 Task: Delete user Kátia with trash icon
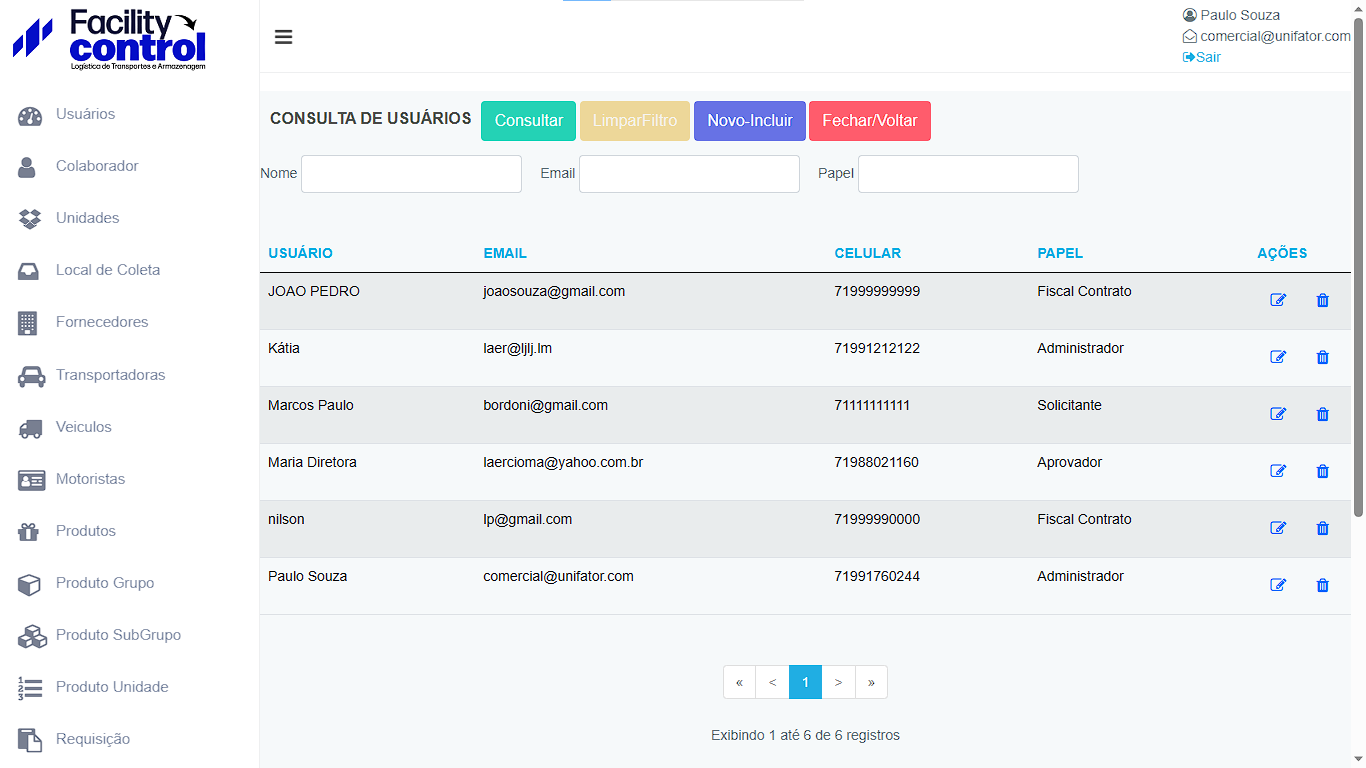(x=1322, y=357)
